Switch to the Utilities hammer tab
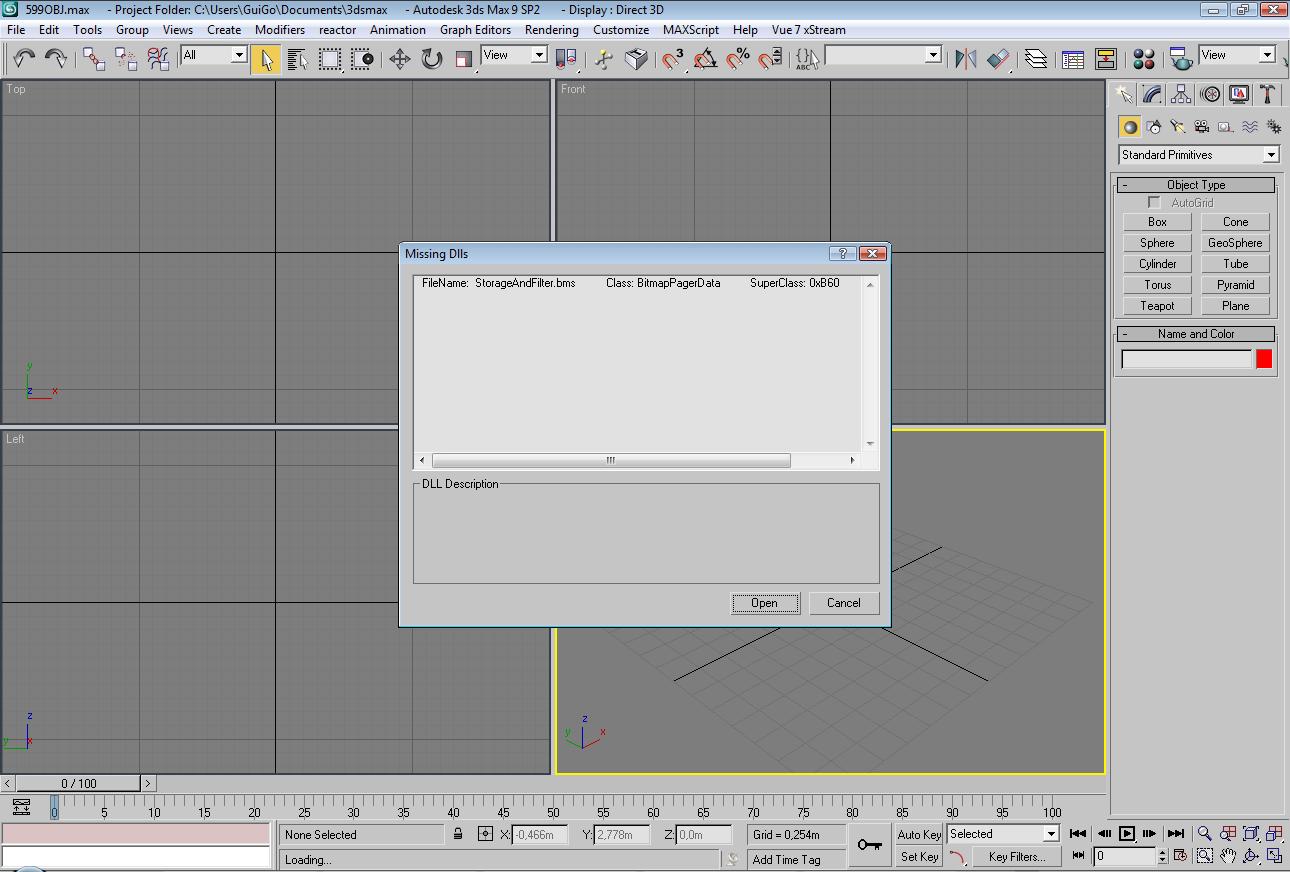Image resolution: width=1290 pixels, height=872 pixels. coord(1267,94)
